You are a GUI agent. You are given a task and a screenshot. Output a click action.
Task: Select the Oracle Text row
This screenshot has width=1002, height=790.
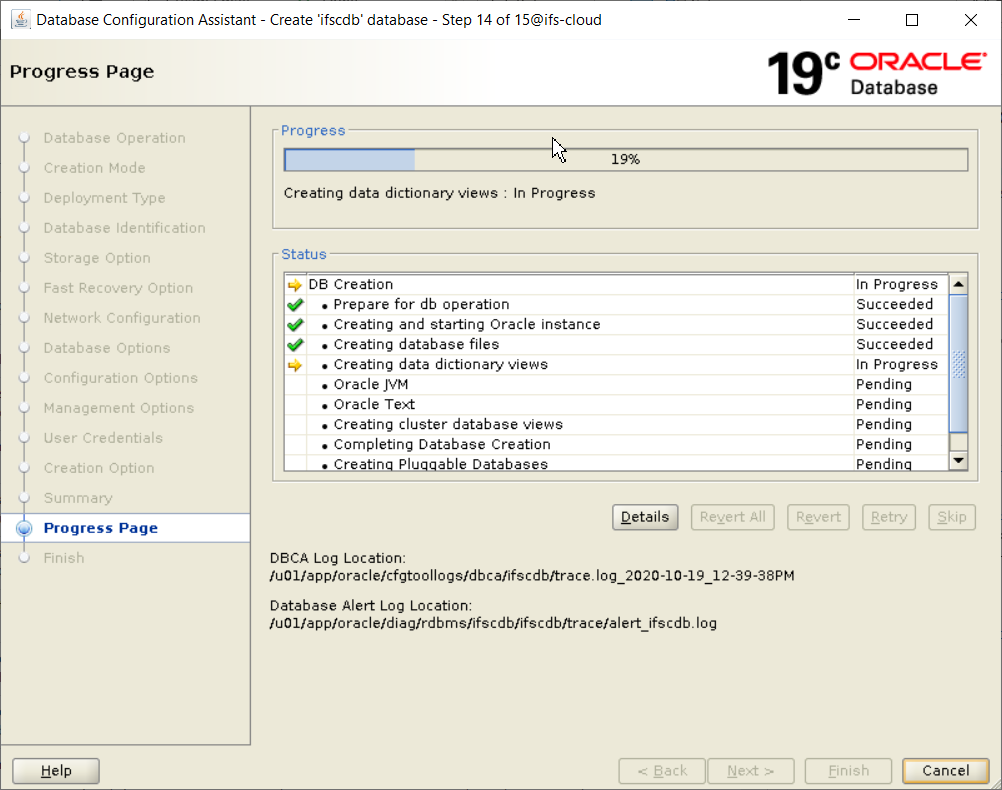616,405
